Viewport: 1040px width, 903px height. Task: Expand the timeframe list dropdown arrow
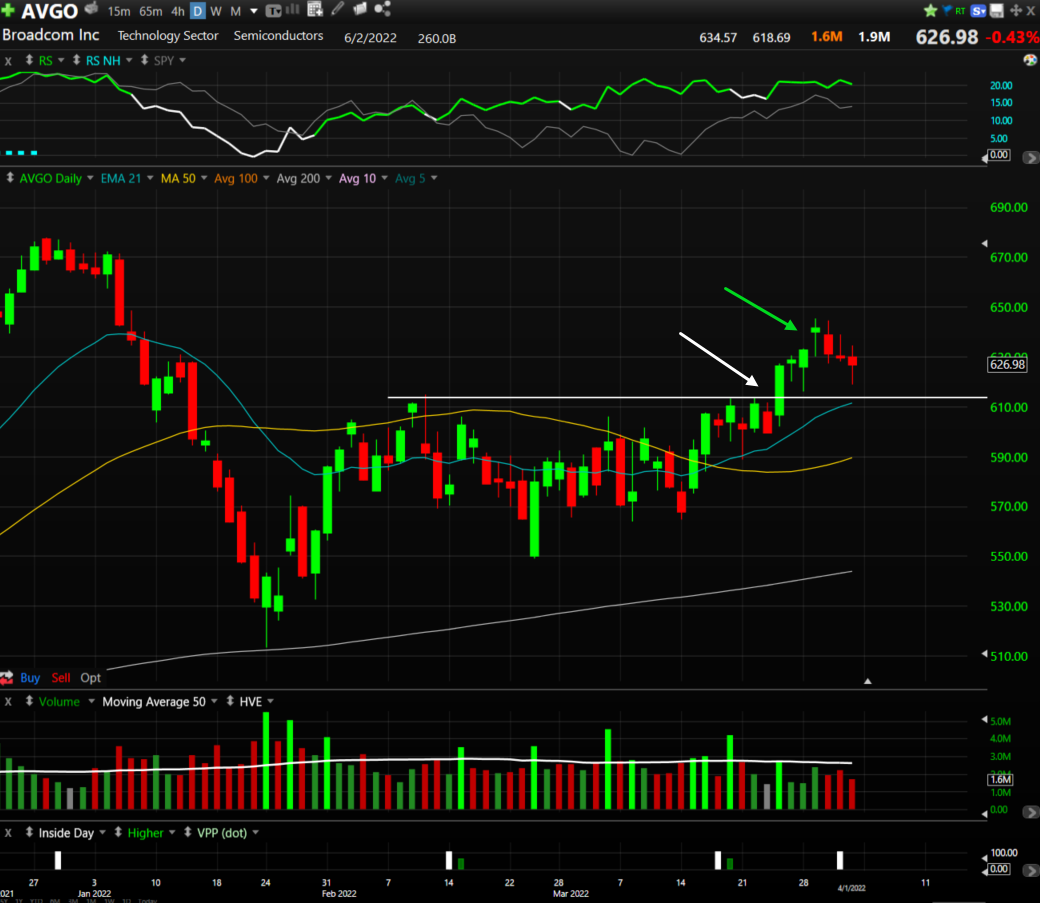click(x=253, y=11)
